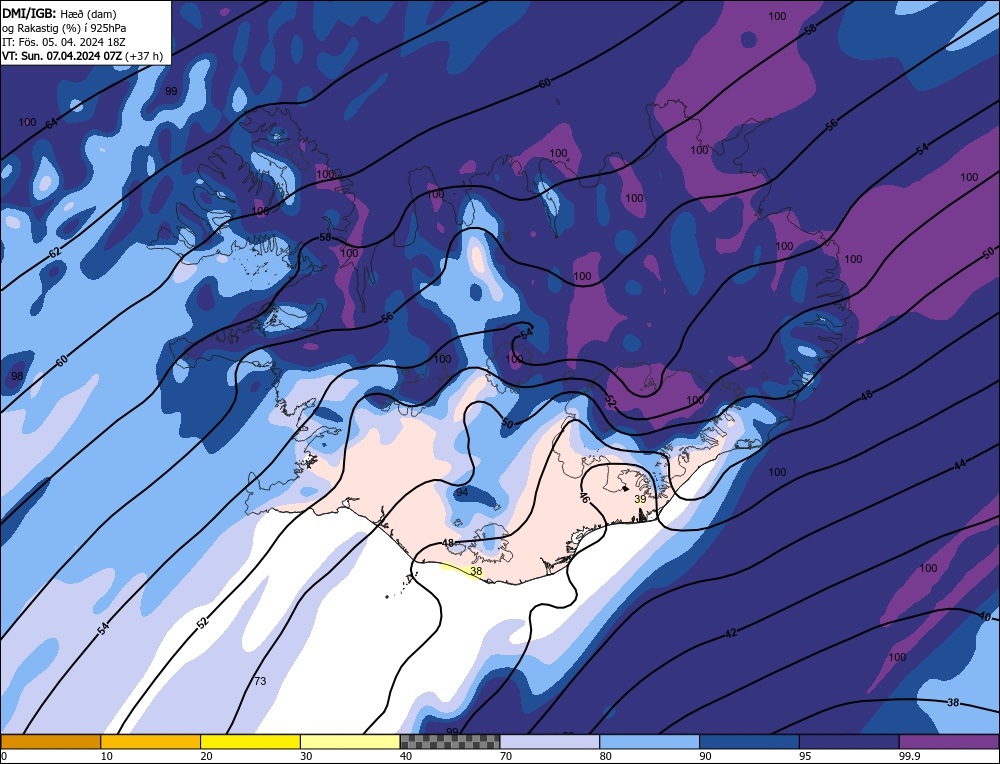1000x764 pixels.
Task: Click the dark orange 0–10 legend swatch
Action: (50, 741)
